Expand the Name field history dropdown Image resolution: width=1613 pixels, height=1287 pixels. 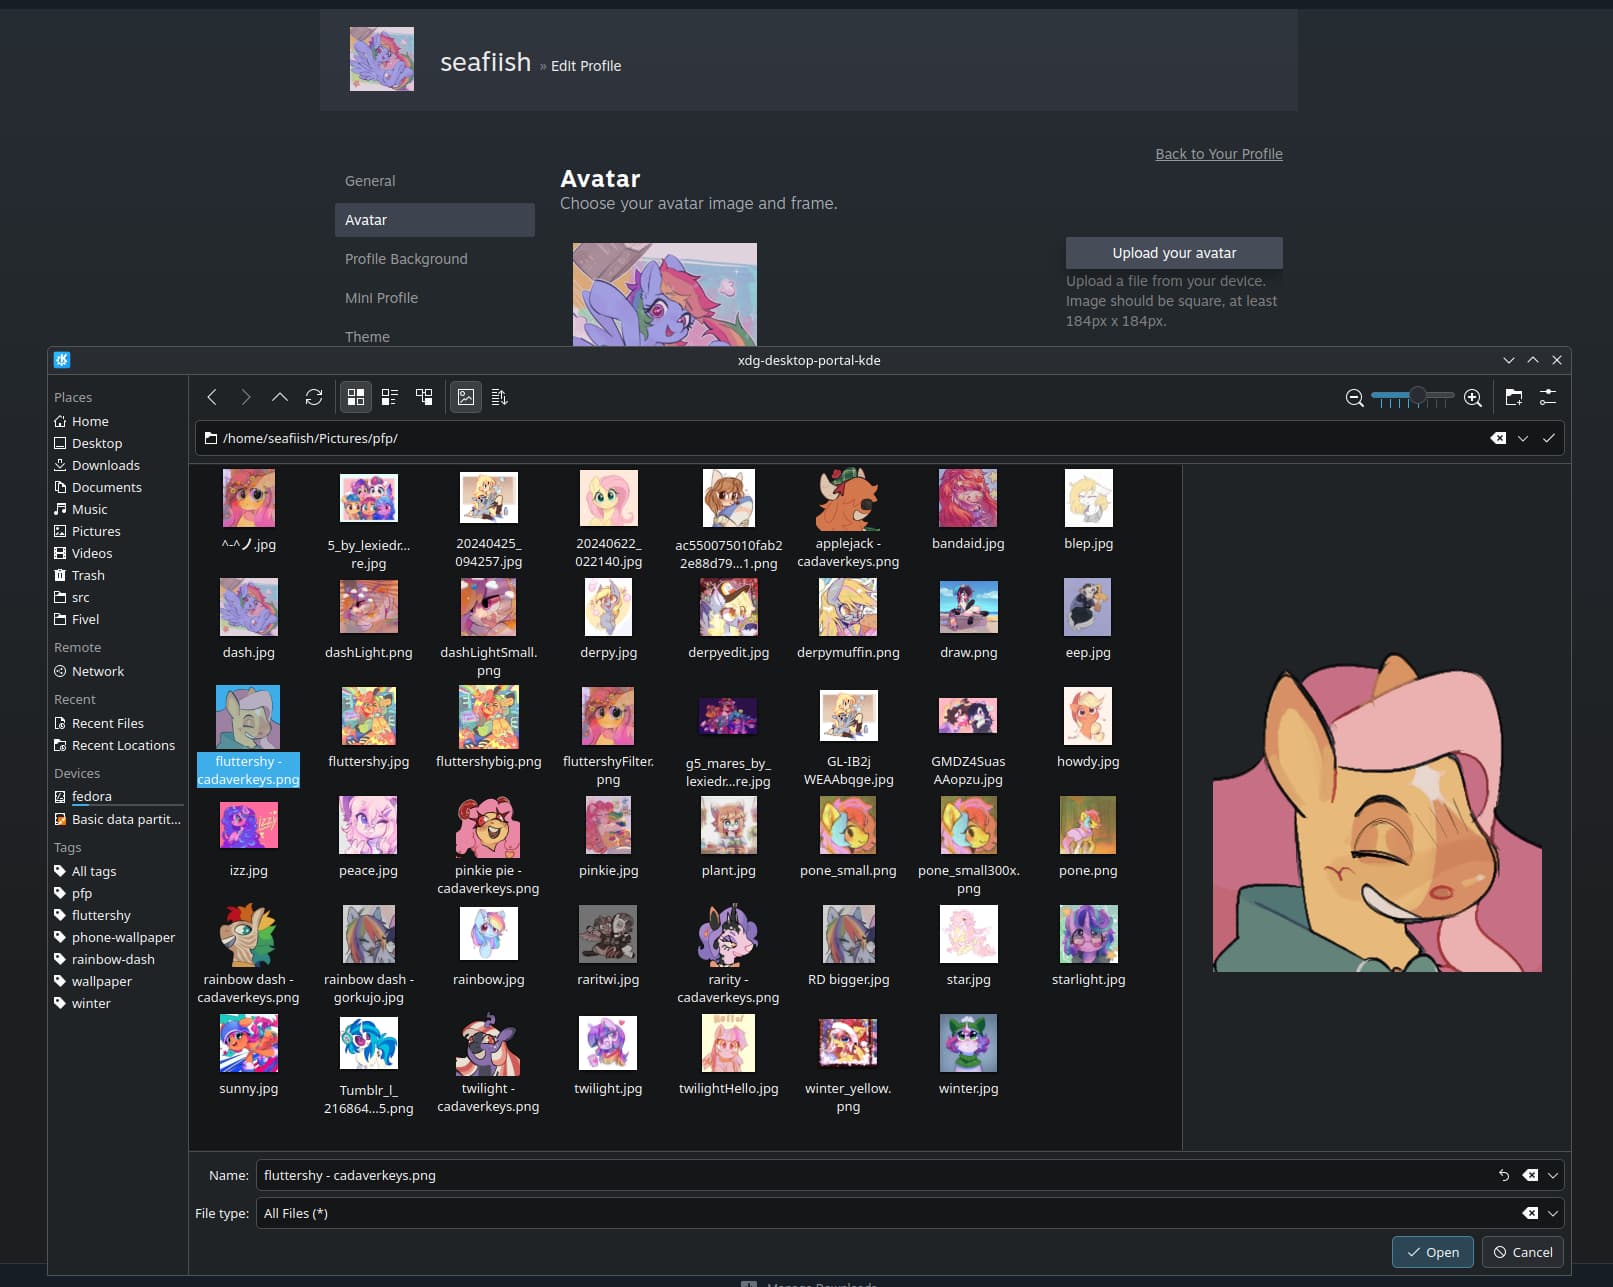[x=1552, y=1175]
